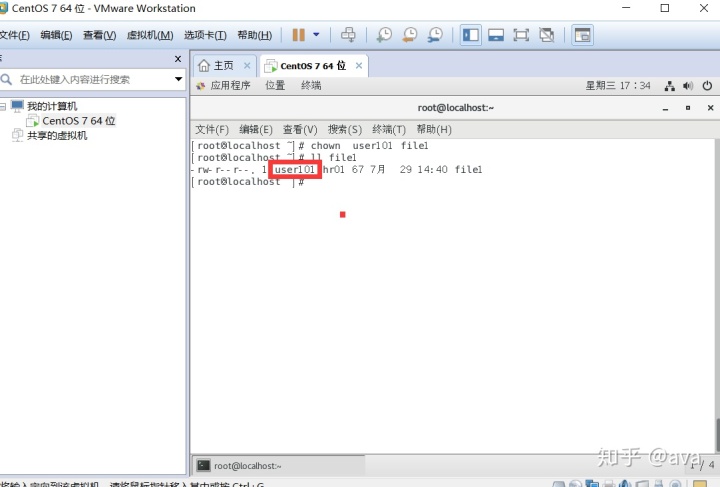Open the 选项卡(T) menu
The height and width of the screenshot is (487, 720).
point(205,35)
